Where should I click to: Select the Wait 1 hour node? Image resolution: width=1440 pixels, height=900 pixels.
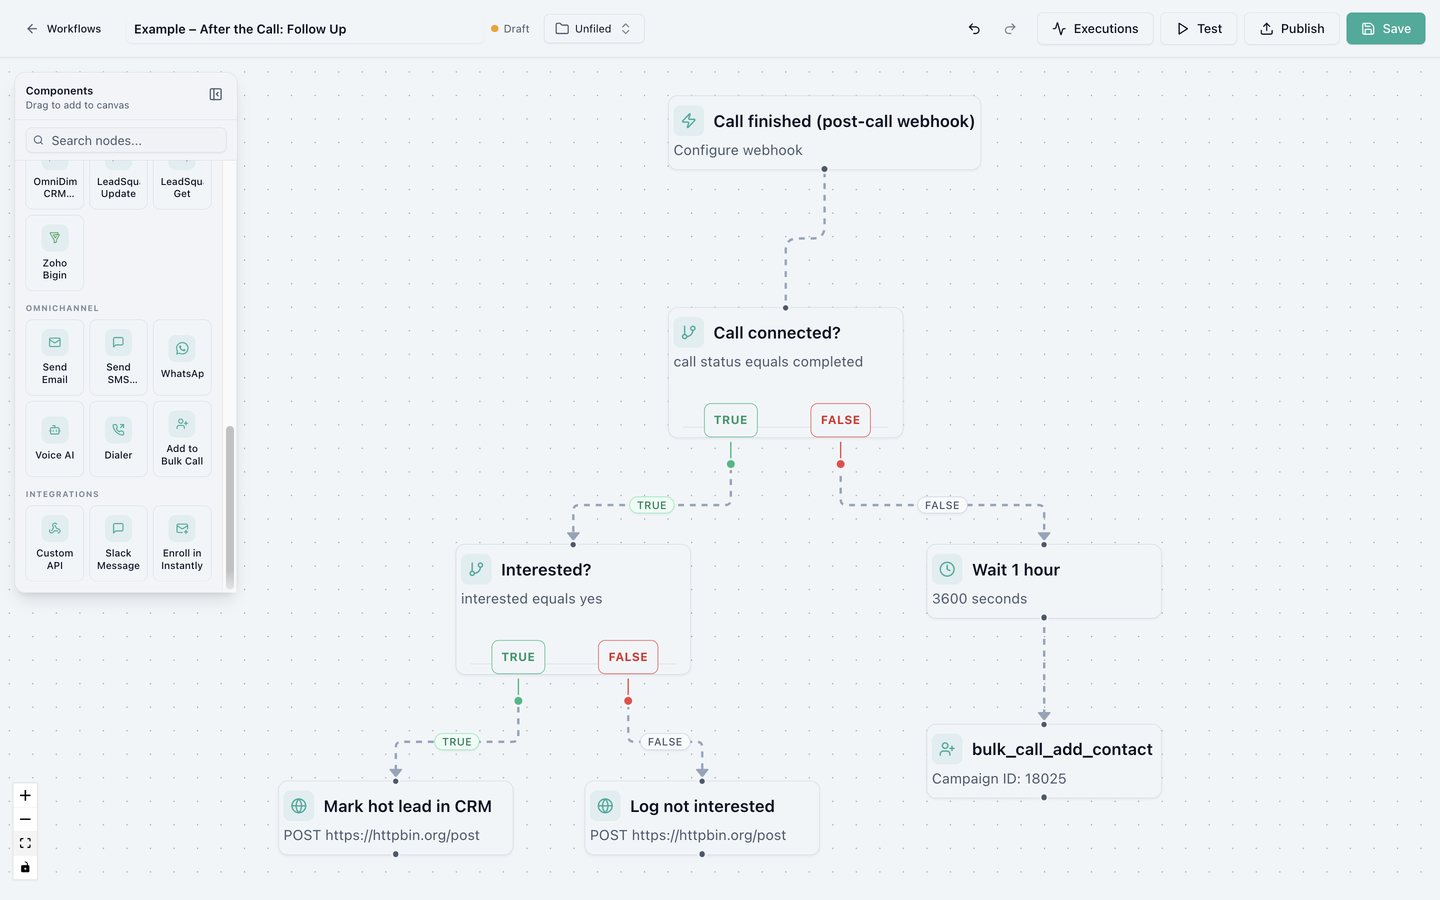pos(1044,581)
